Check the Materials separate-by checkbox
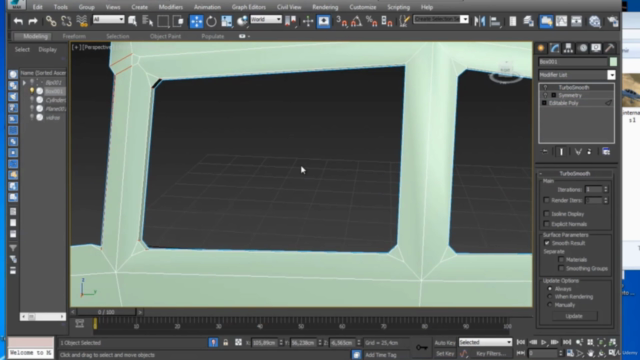The width and height of the screenshot is (640, 360). 561,260
